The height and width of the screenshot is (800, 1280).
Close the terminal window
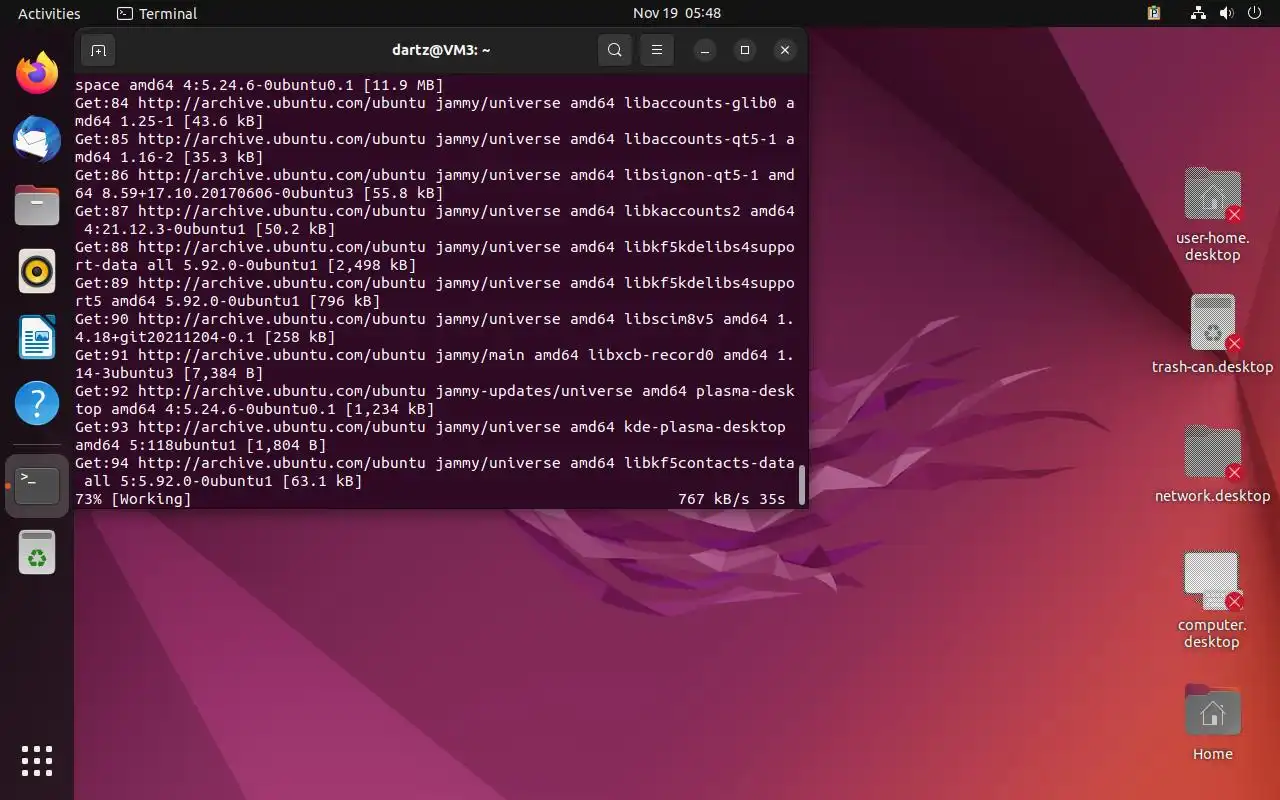[x=785, y=50]
